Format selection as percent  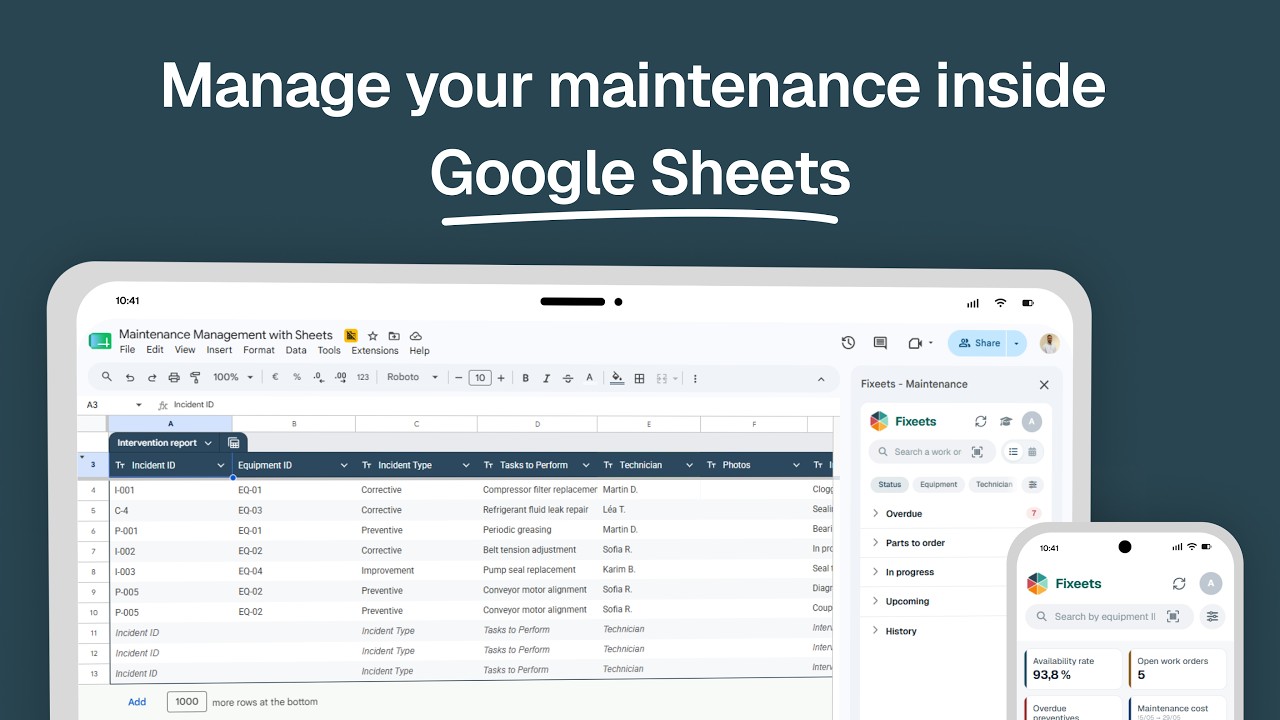click(x=297, y=378)
